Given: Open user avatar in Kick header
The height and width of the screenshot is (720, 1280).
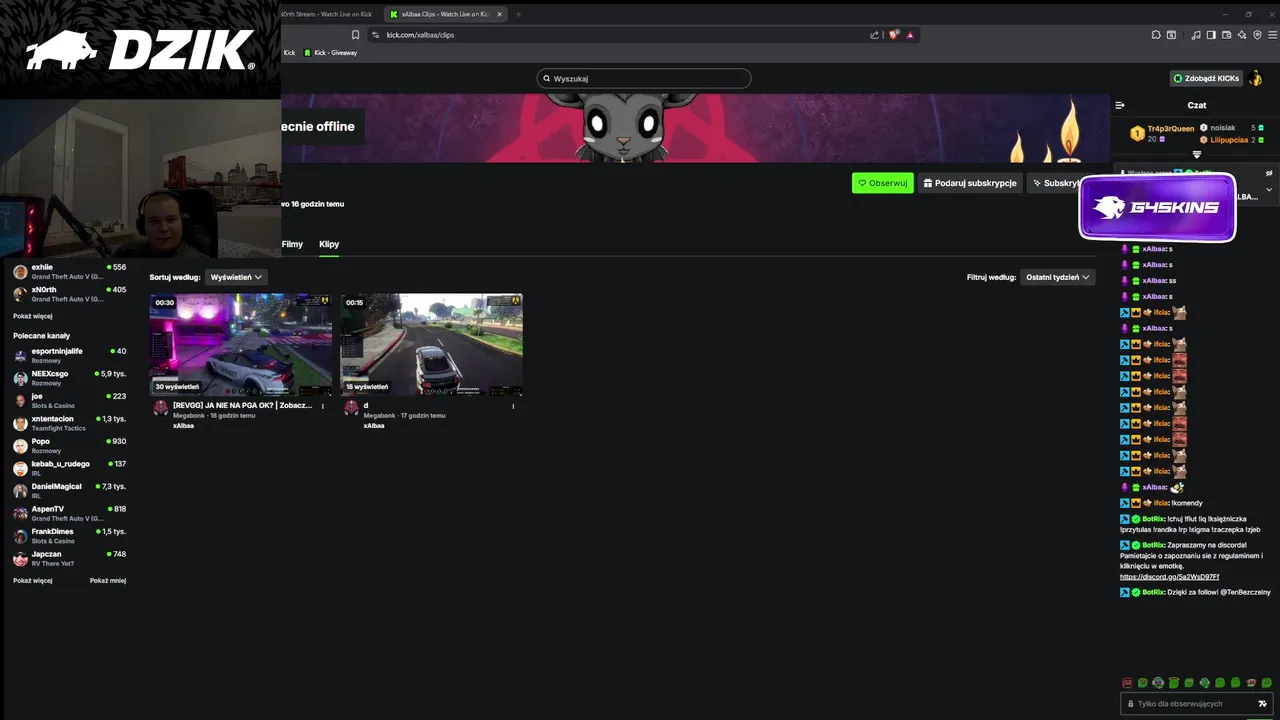Looking at the screenshot, I should 1256,78.
